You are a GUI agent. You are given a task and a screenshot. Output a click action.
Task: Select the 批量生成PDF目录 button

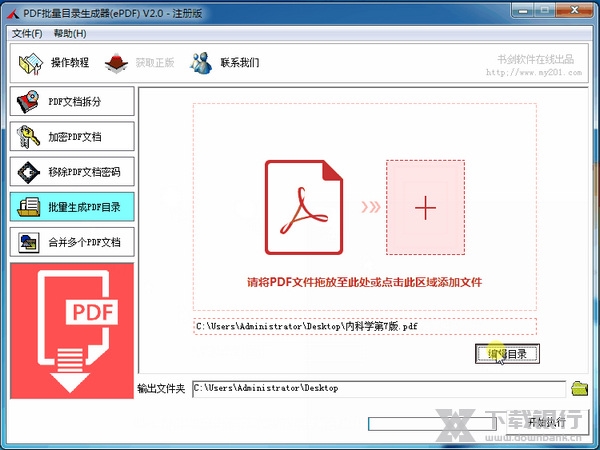tap(72, 207)
